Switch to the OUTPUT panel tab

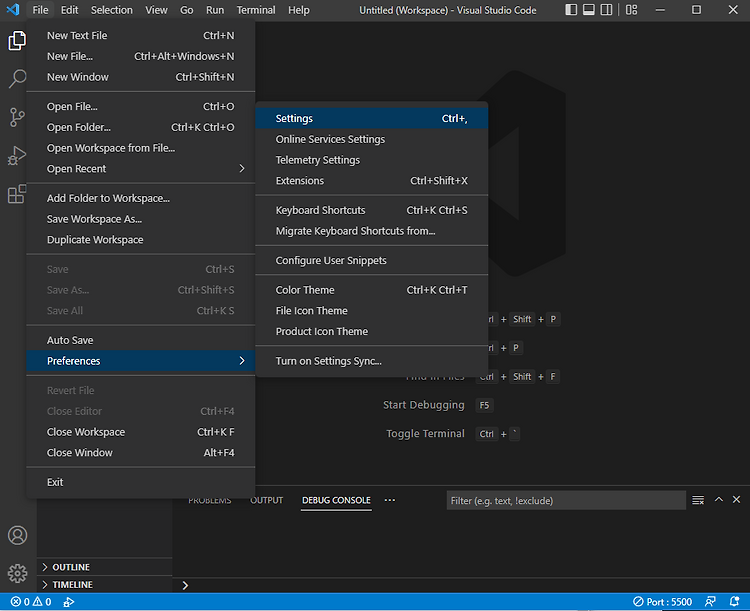(x=266, y=500)
